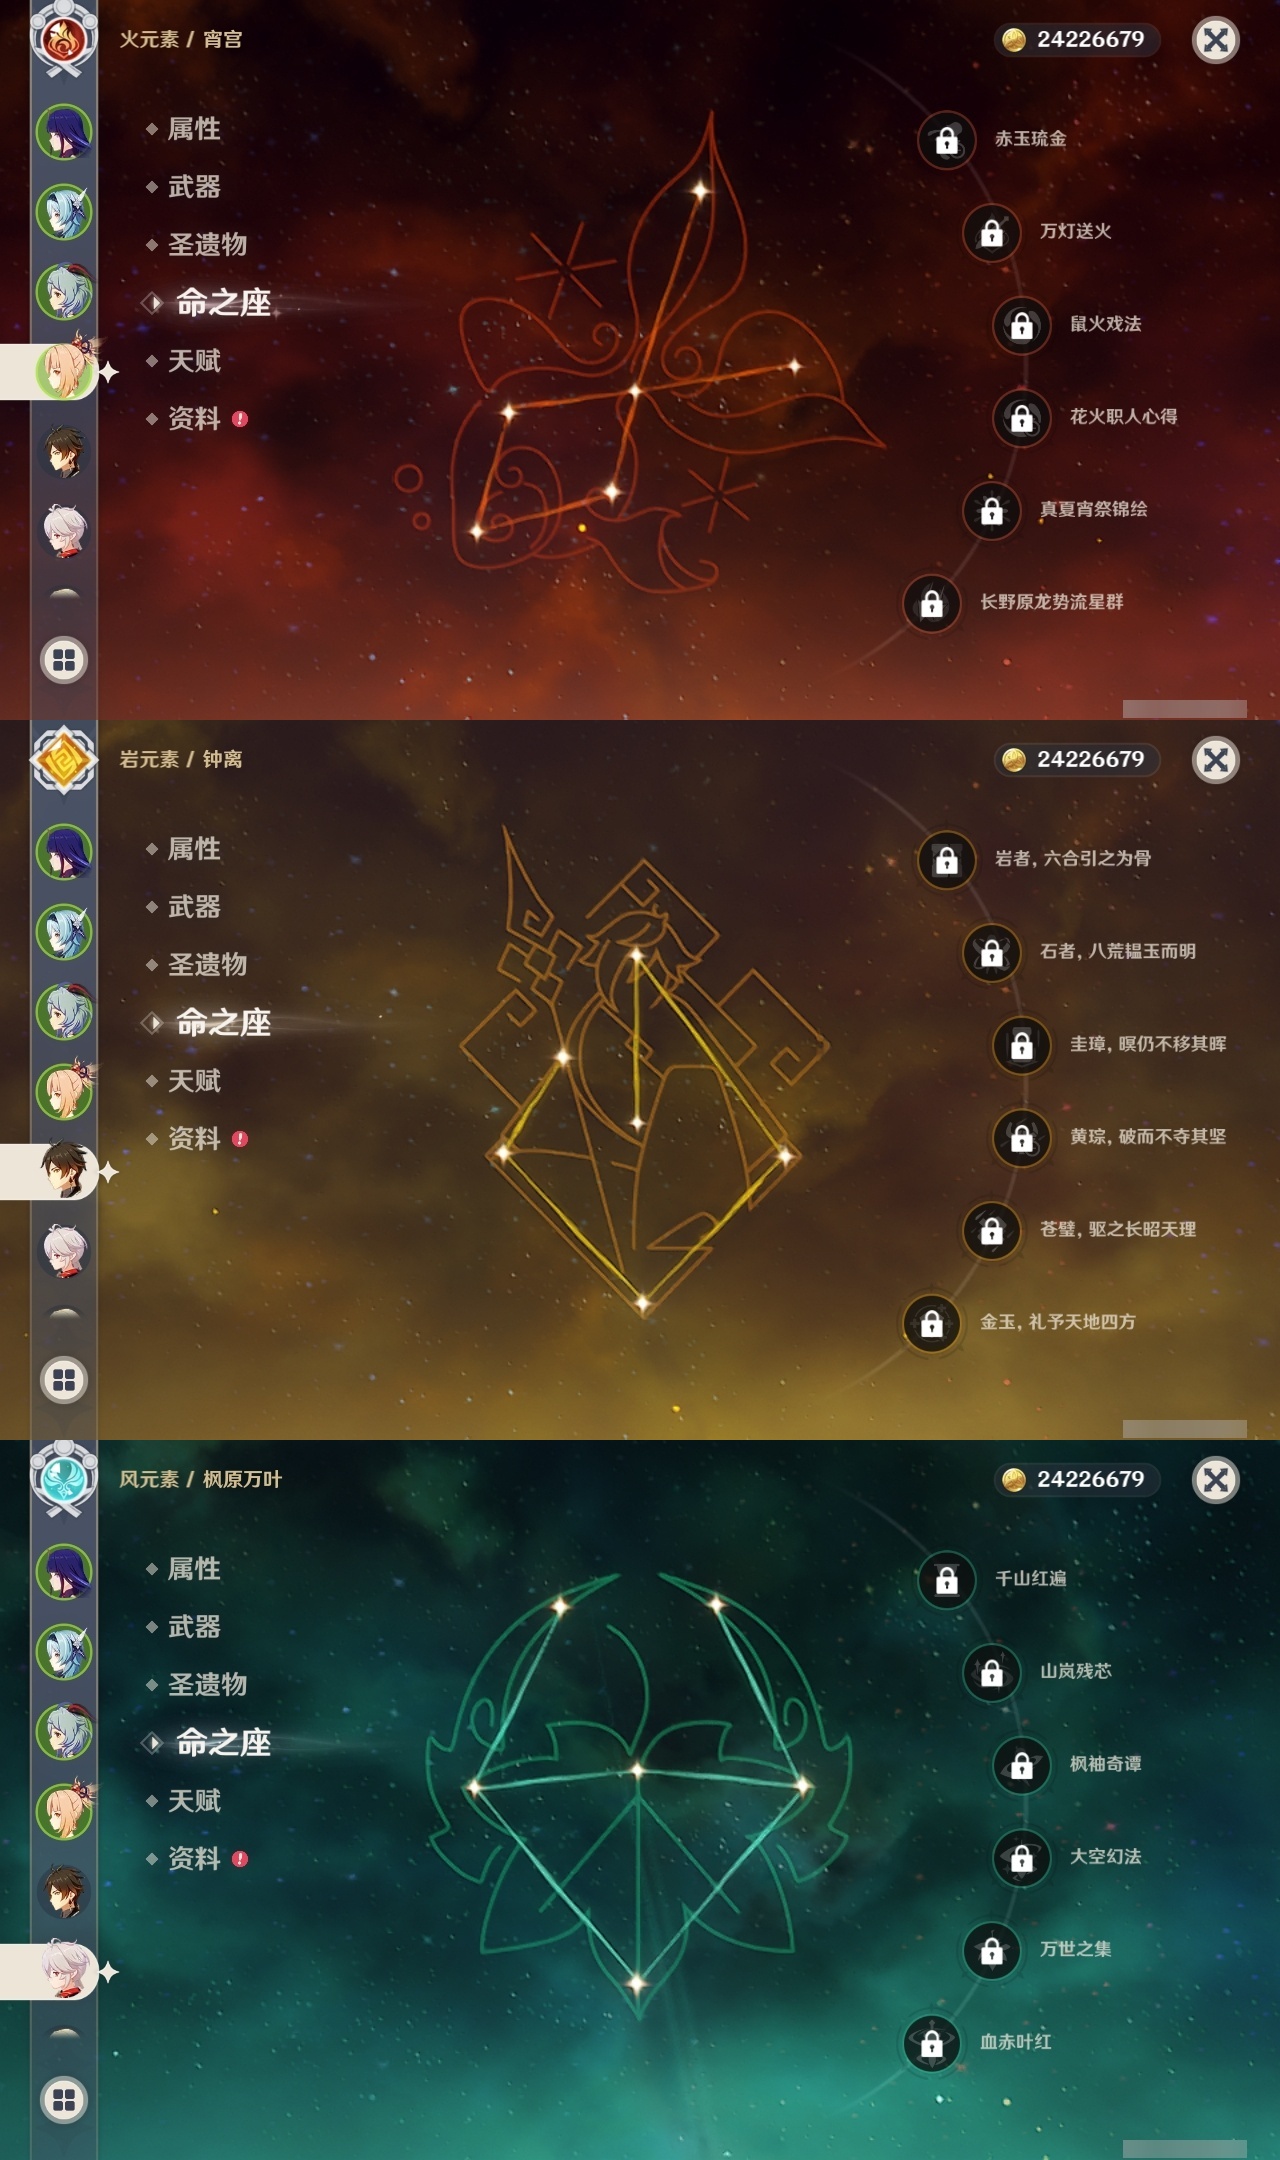
Task: Tap the lock icon next to 鼠火戏法
Action: click(x=1021, y=325)
